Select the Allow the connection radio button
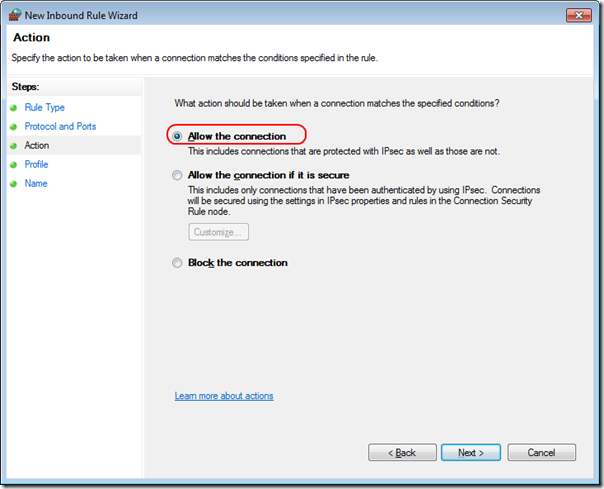604x489 pixels. tap(178, 136)
